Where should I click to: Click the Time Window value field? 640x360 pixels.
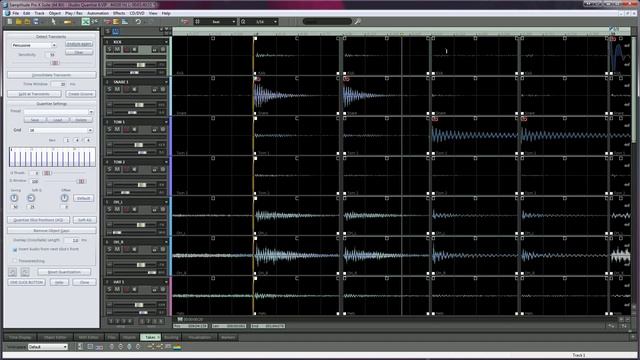[58, 84]
